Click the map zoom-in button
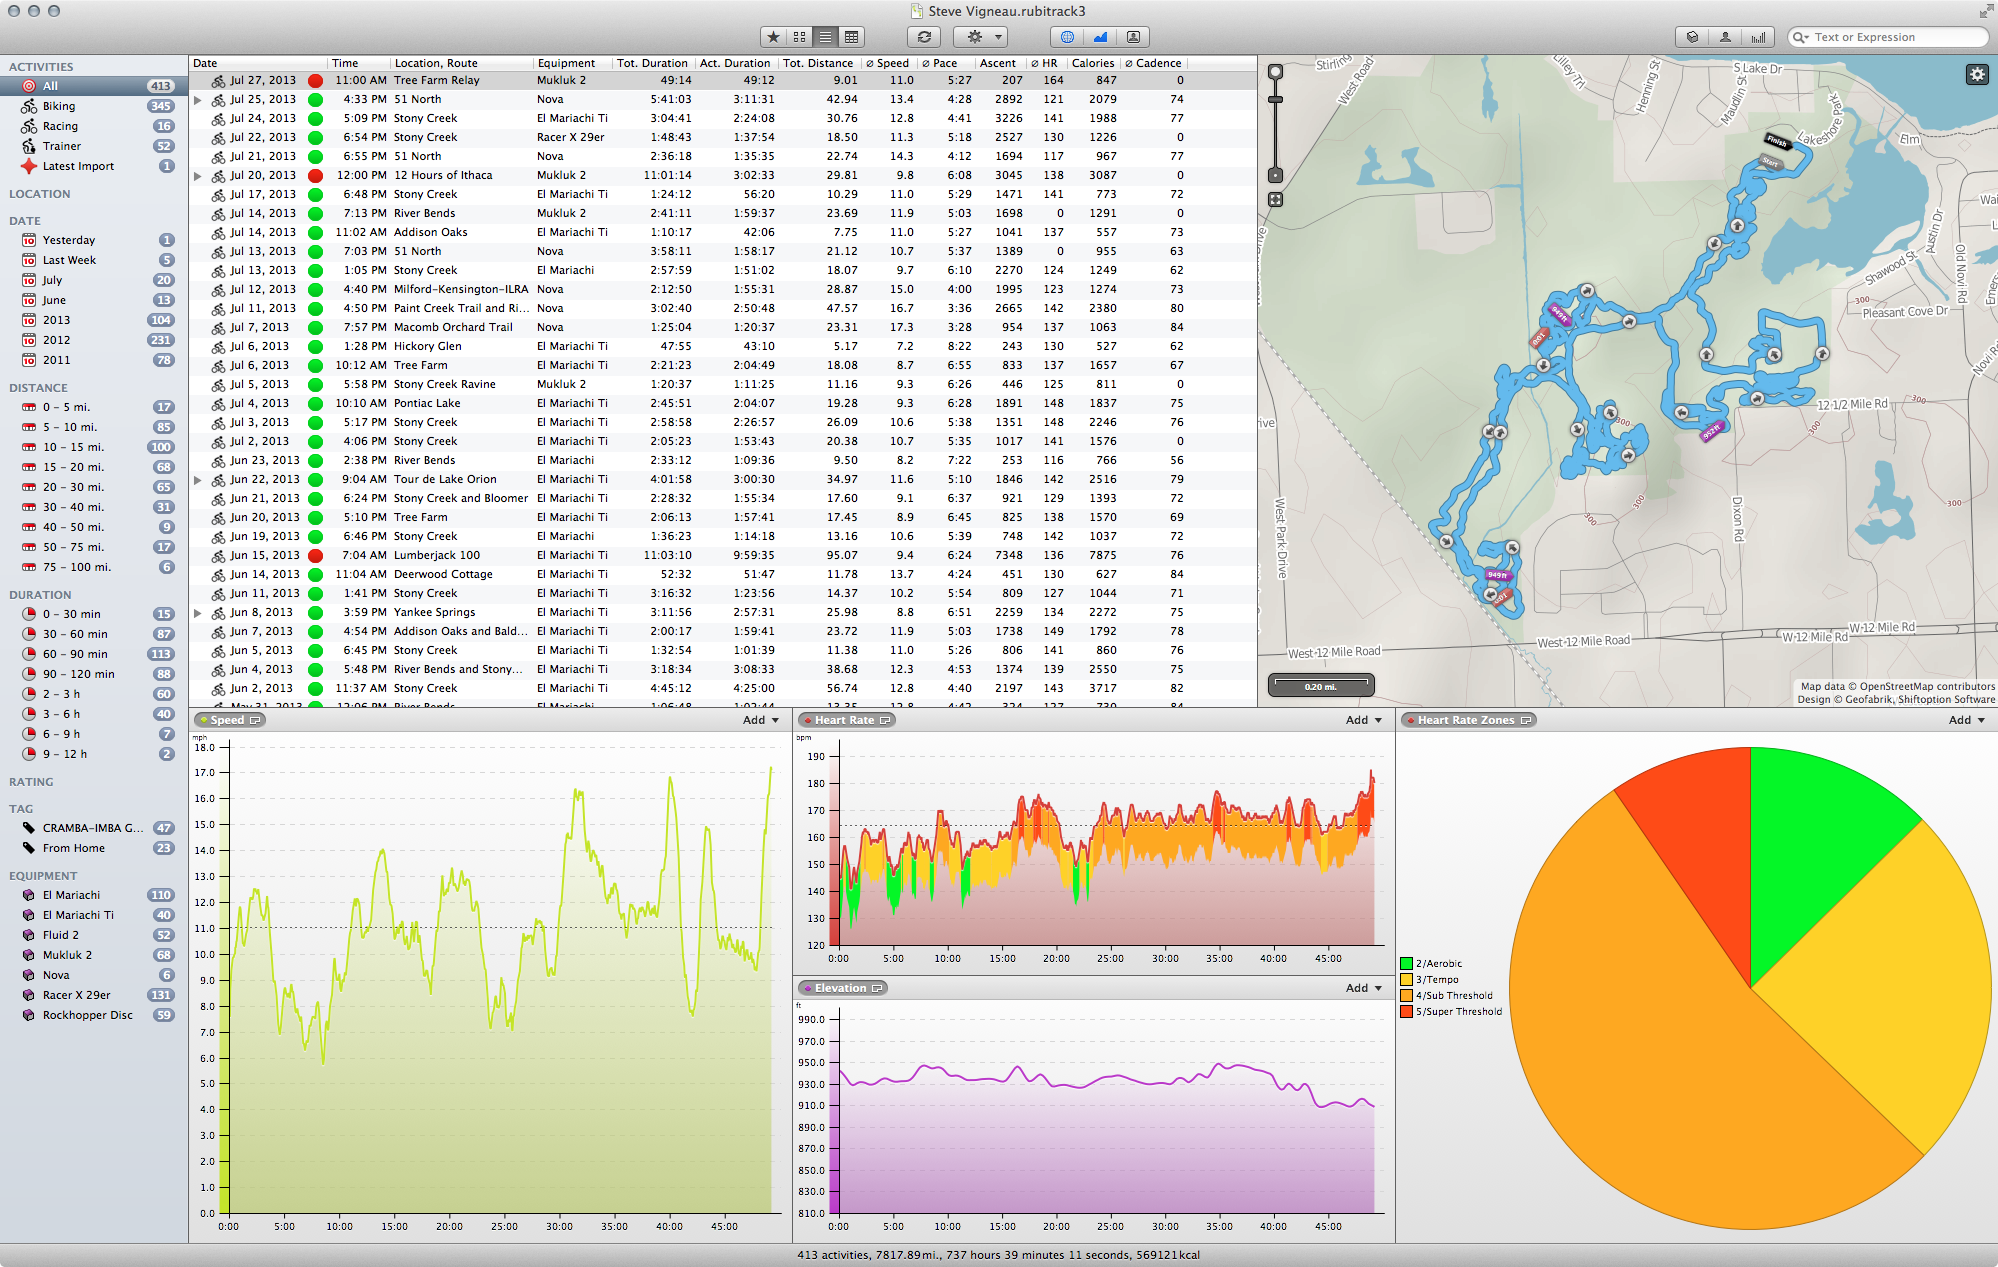 coord(1275,72)
